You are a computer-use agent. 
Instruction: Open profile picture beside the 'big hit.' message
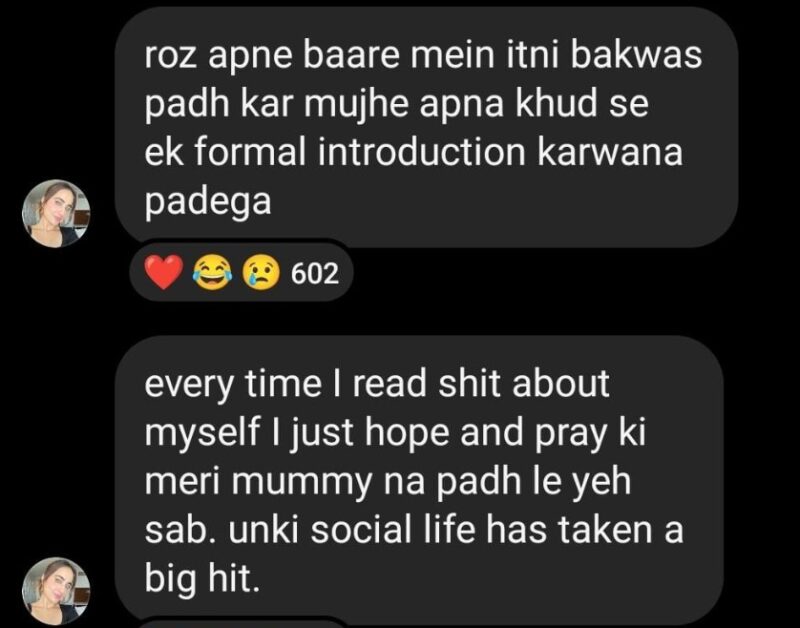[56, 592]
